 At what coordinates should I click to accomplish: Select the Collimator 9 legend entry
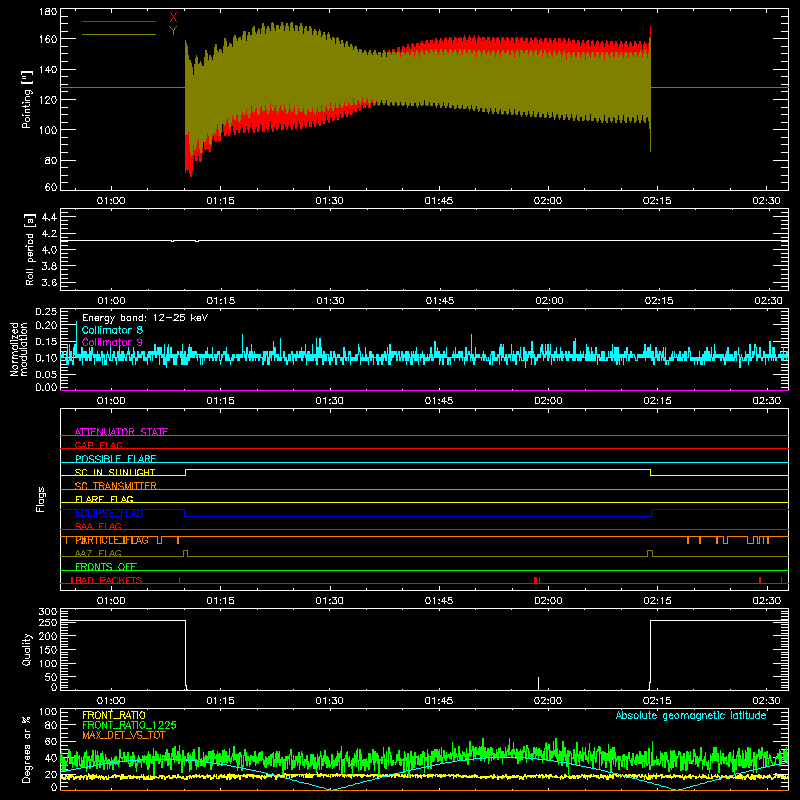tap(112, 342)
